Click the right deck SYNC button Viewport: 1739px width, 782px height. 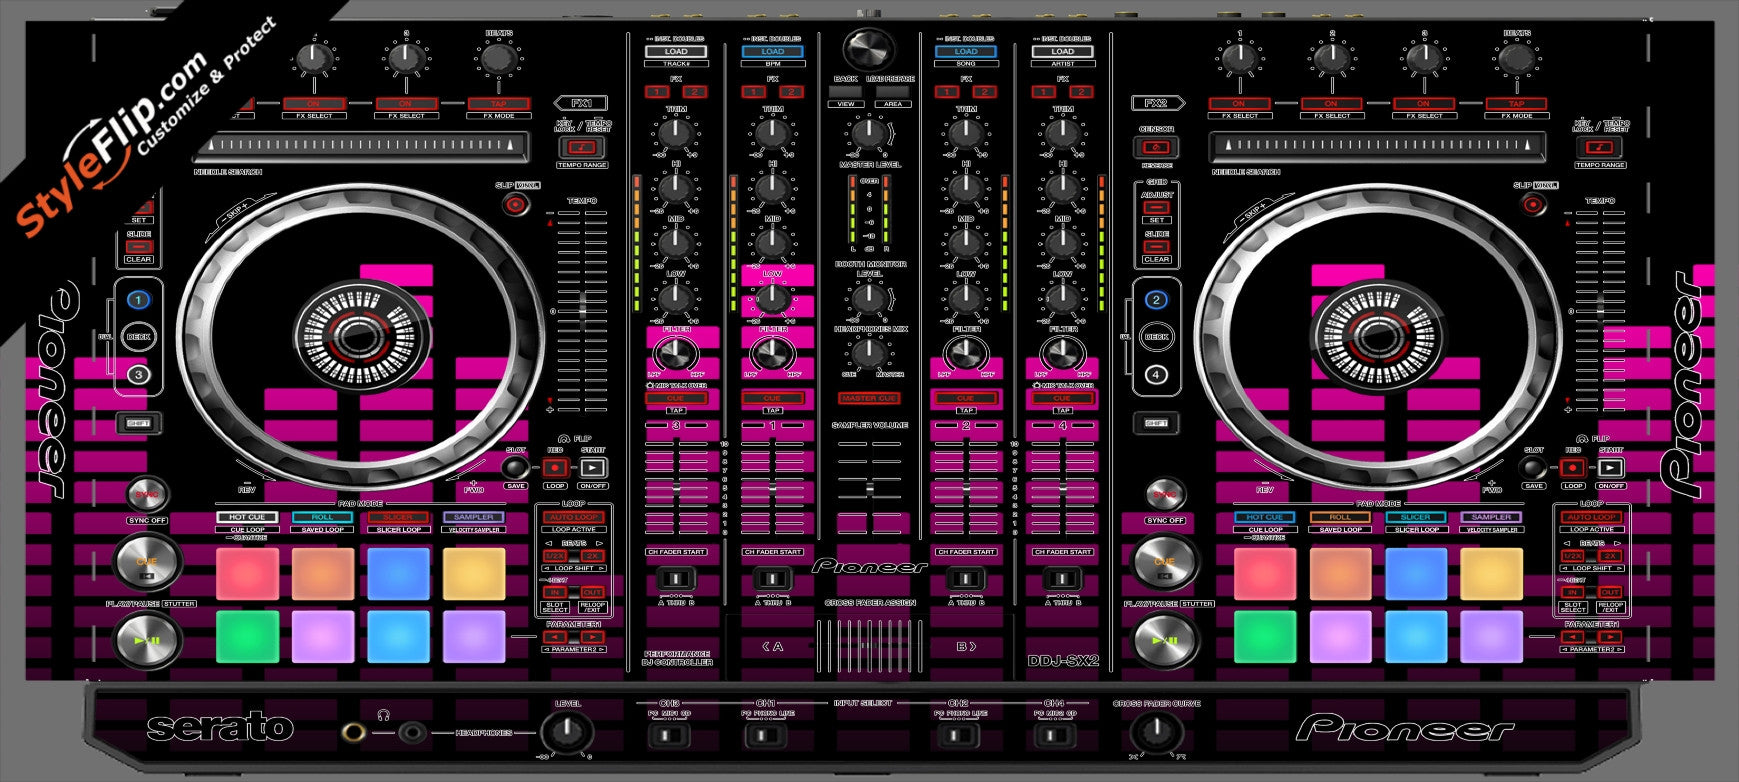tap(1165, 494)
